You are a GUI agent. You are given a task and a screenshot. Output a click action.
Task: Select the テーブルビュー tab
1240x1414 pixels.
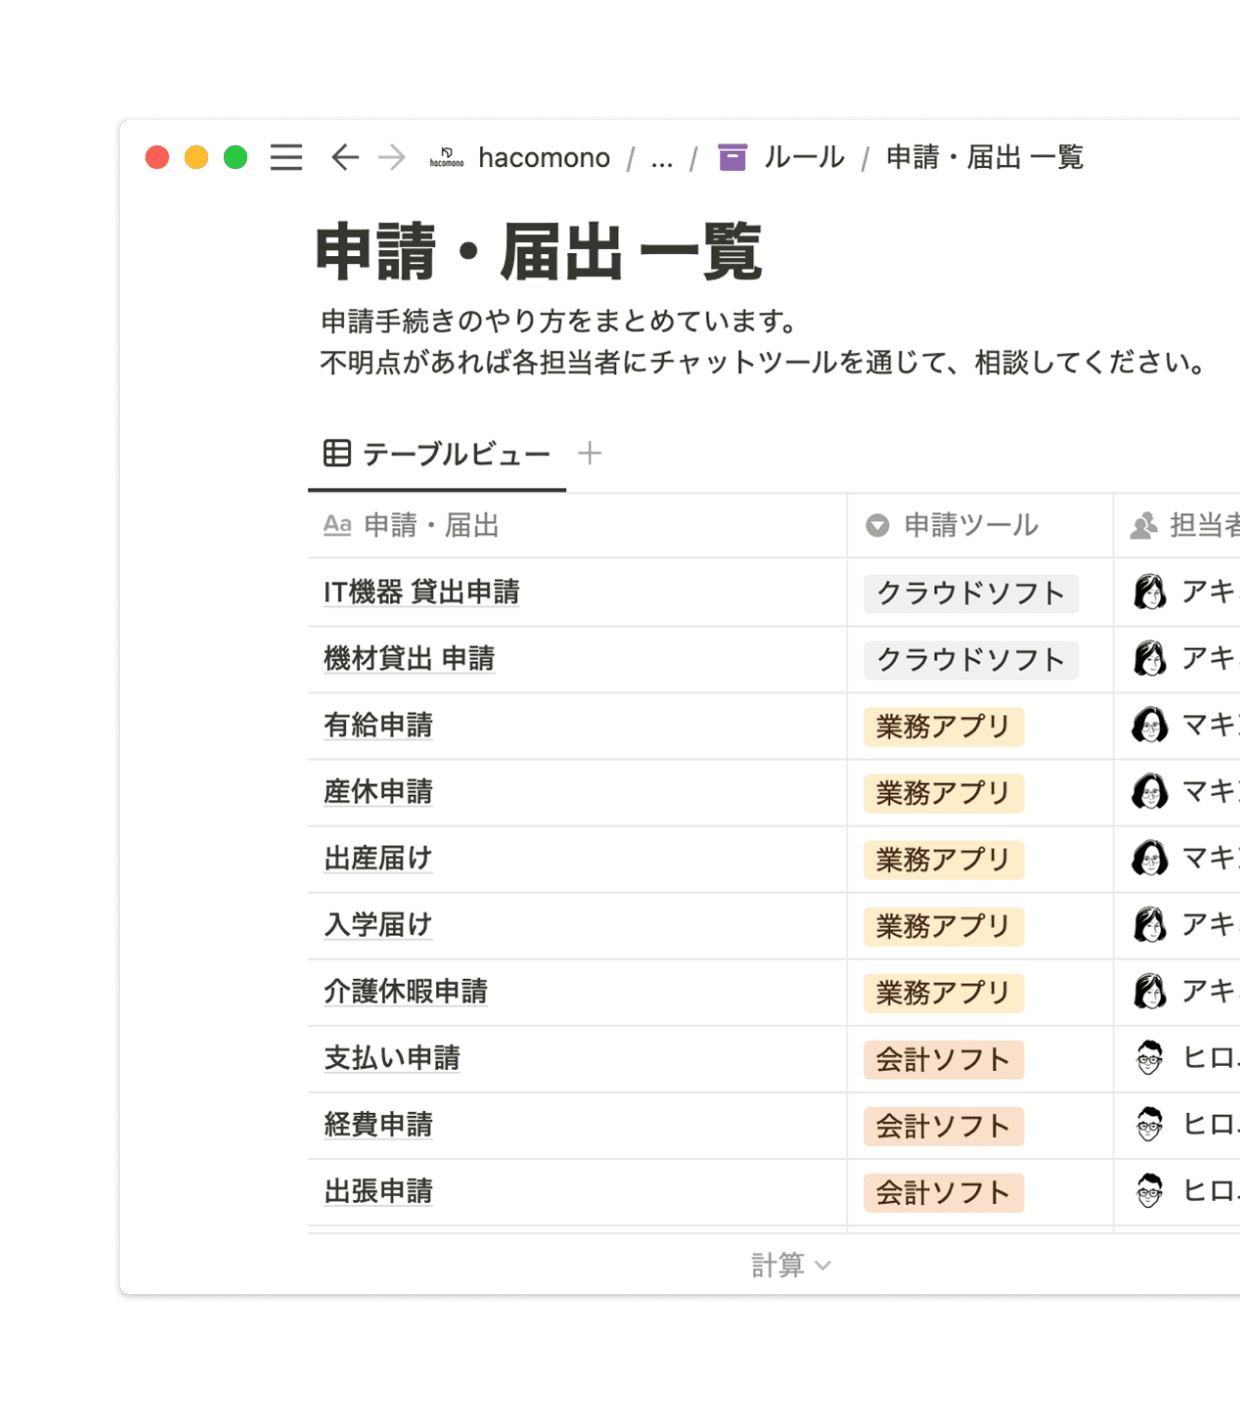pyautogui.click(x=438, y=454)
